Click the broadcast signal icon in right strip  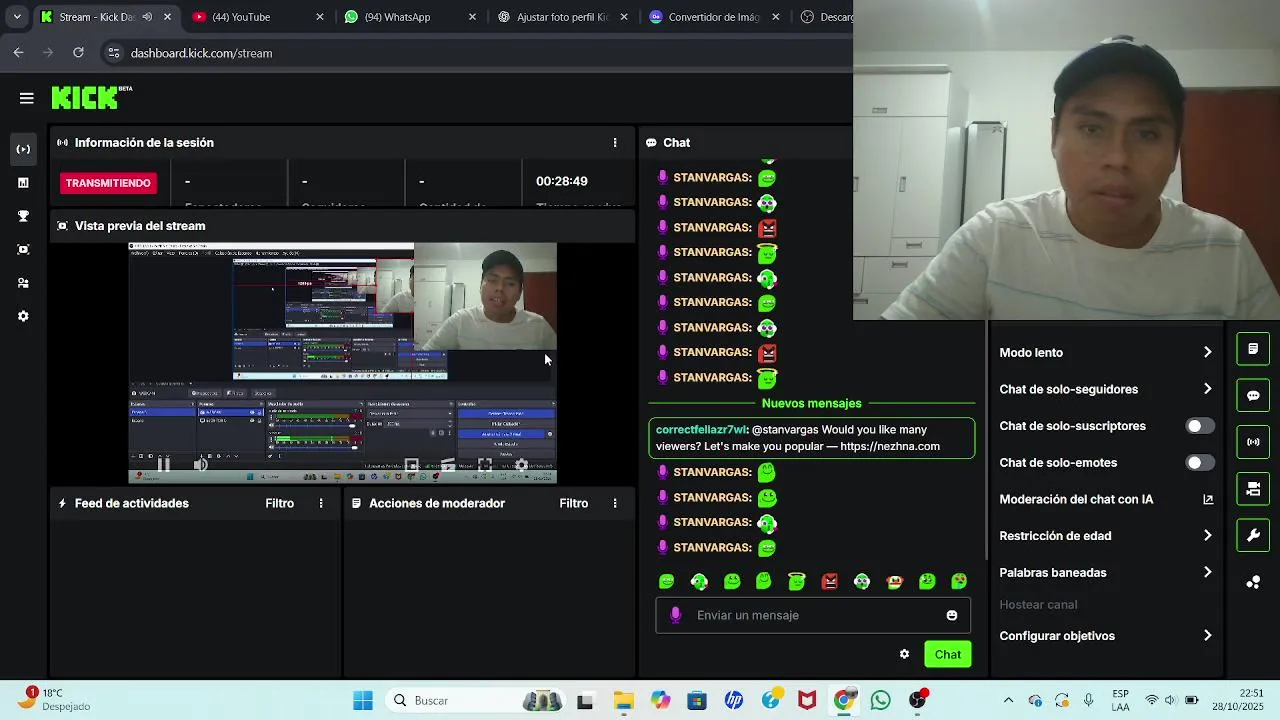click(x=1253, y=442)
